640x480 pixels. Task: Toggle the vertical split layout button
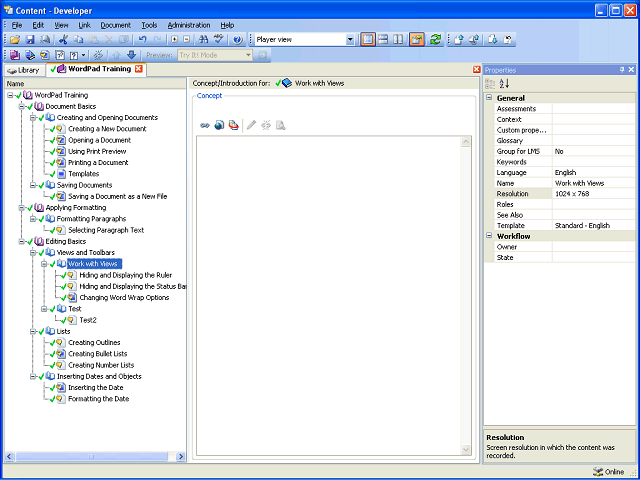(x=398, y=40)
